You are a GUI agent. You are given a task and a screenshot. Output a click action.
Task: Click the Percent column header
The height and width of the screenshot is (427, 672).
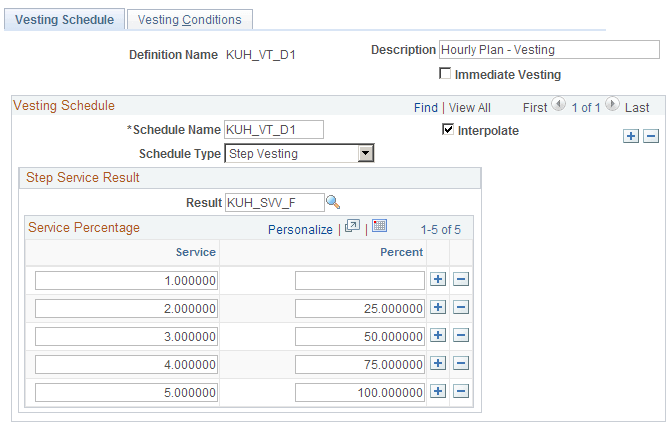click(x=401, y=252)
